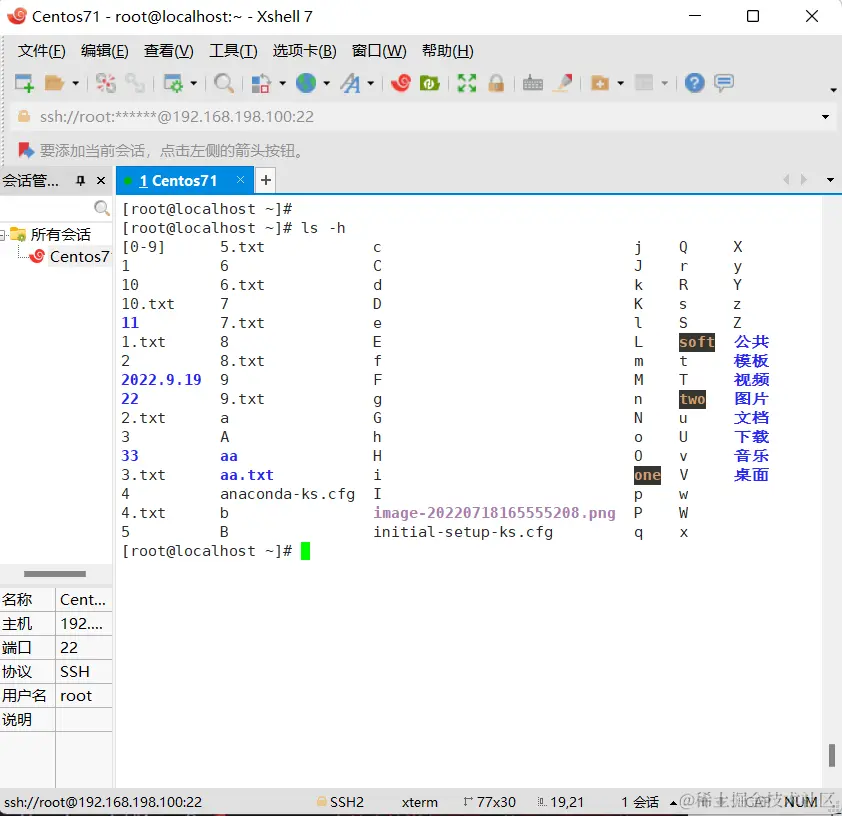Screen dimensions: 842x816
Task: Click the Open Session folder icon
Action: tap(54, 83)
